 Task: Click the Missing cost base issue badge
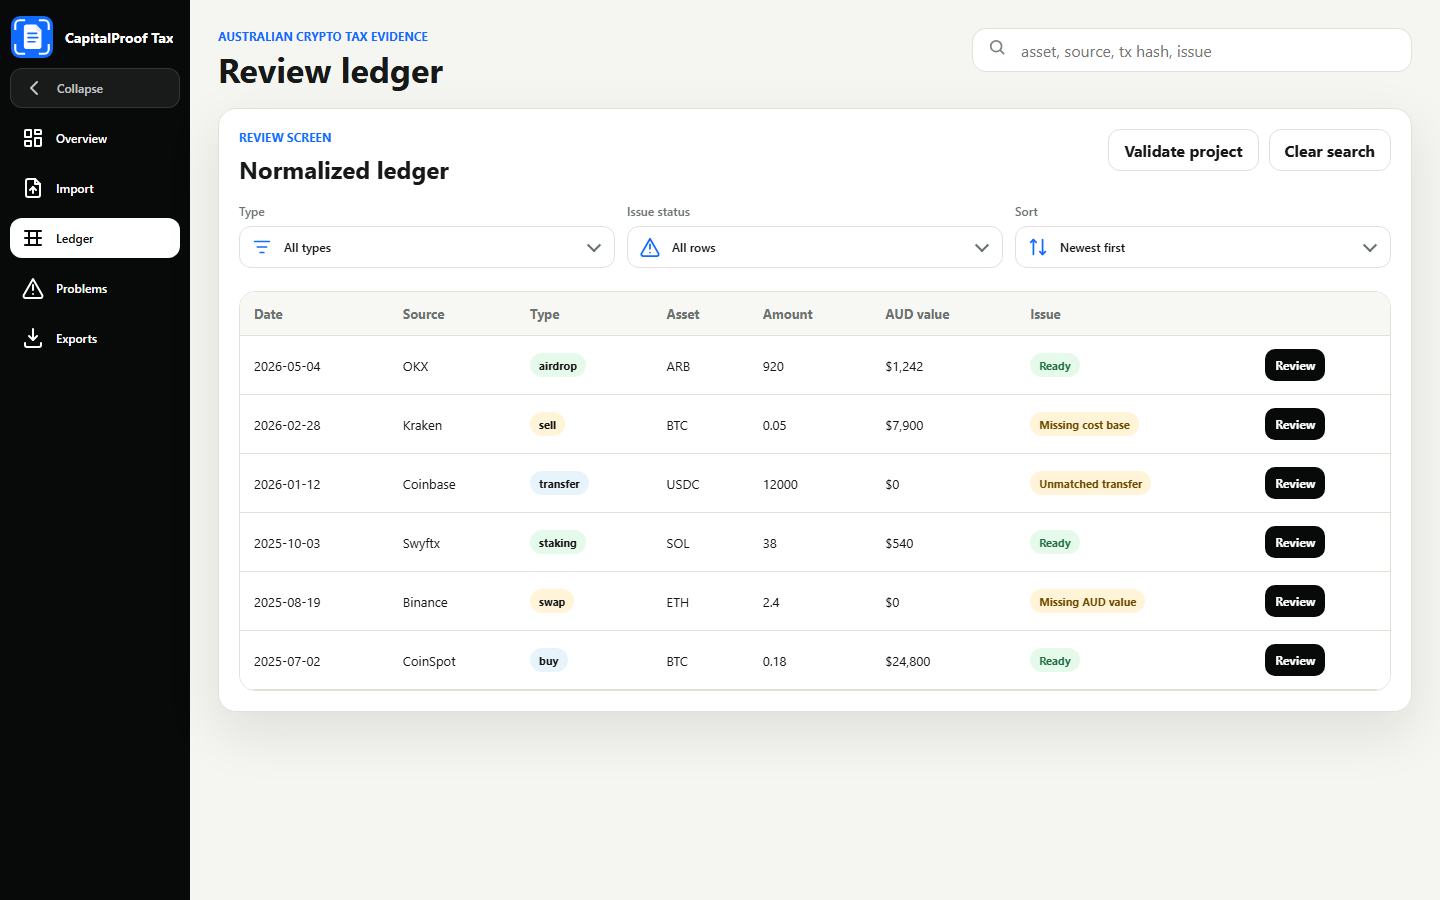pos(1084,424)
